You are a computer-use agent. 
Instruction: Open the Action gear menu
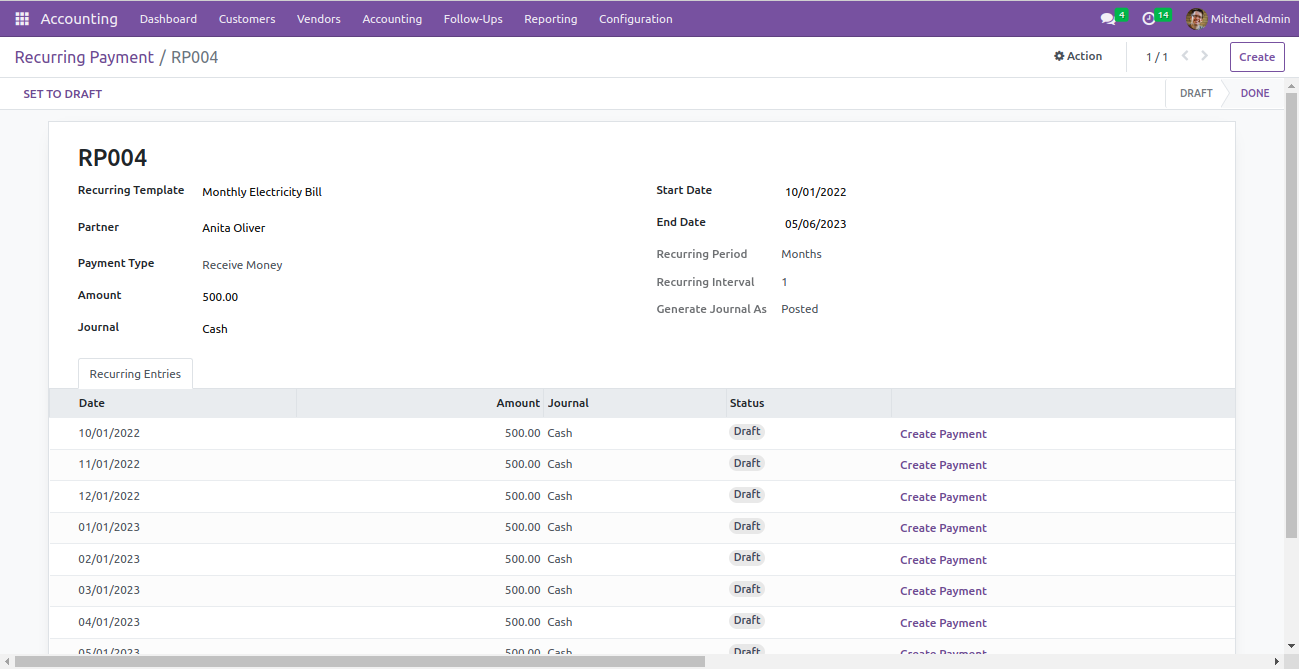pyautogui.click(x=1078, y=57)
